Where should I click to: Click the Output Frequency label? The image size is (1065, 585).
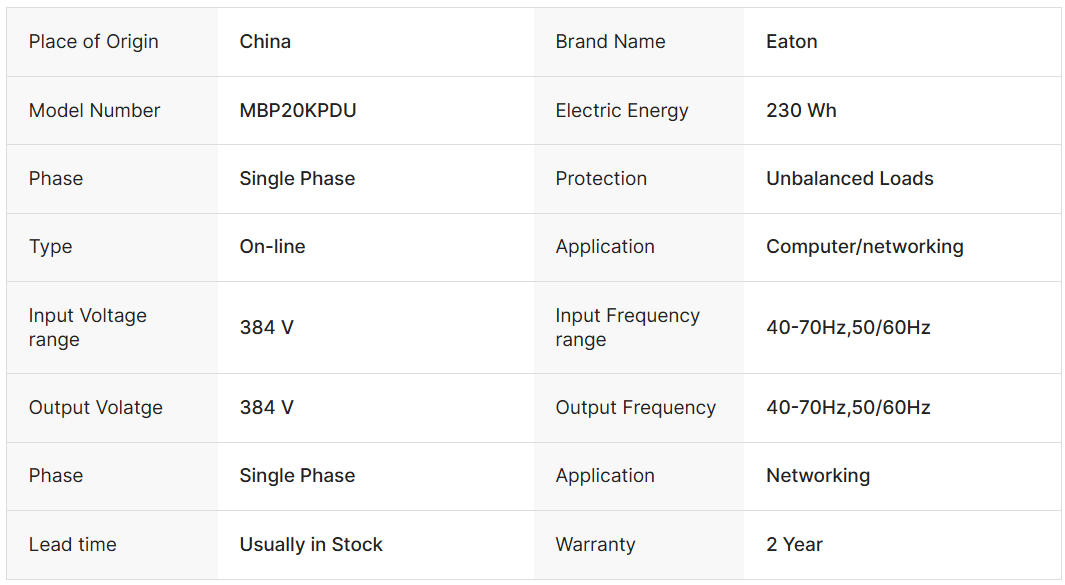[x=635, y=408]
